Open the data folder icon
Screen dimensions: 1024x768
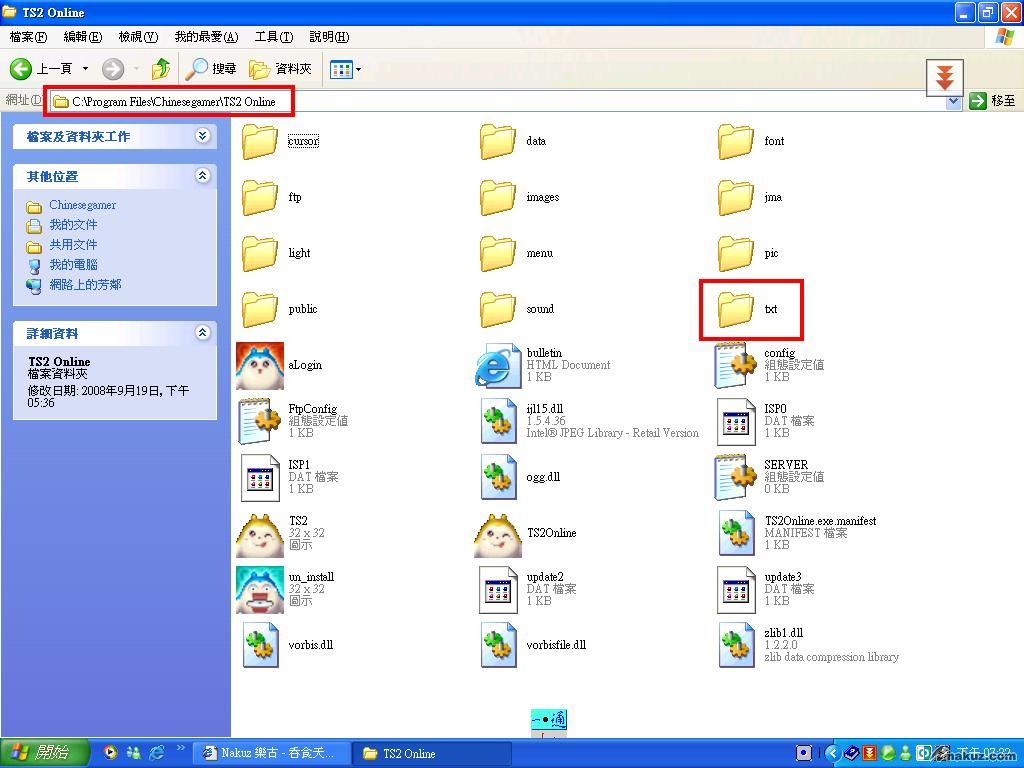[x=498, y=141]
